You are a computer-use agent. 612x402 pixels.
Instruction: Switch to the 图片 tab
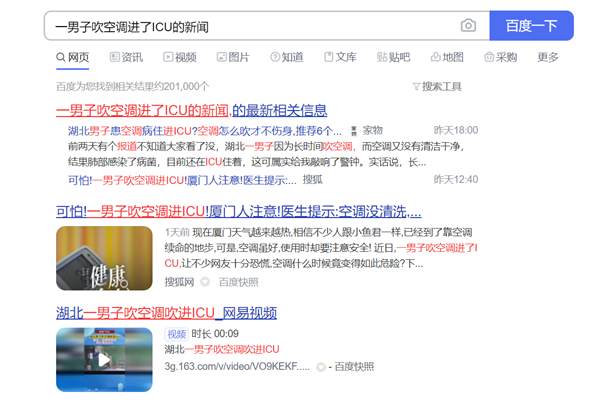[233, 57]
